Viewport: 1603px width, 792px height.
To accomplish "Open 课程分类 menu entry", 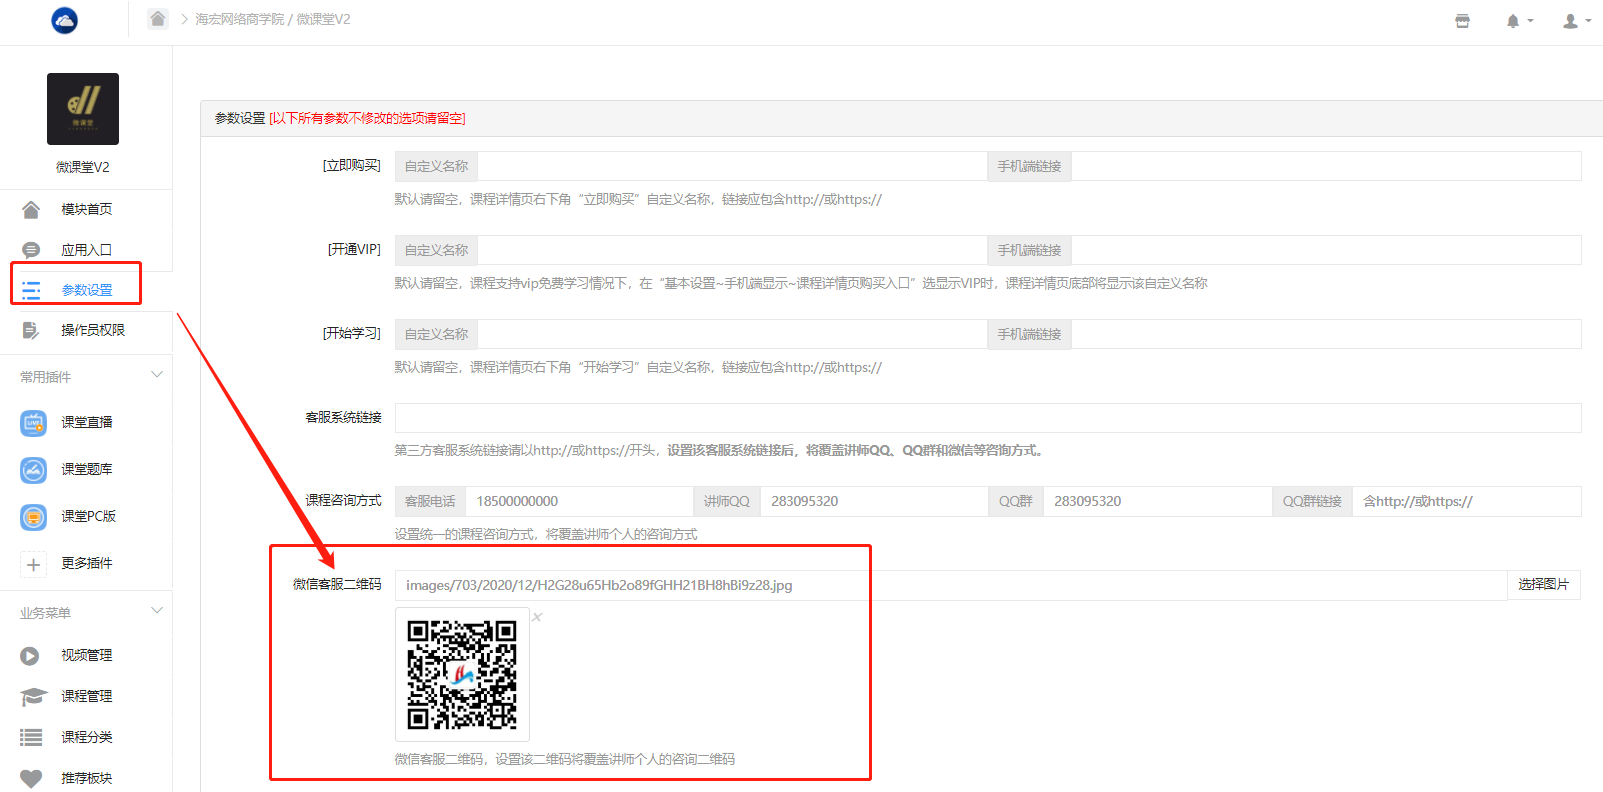I will (x=86, y=737).
